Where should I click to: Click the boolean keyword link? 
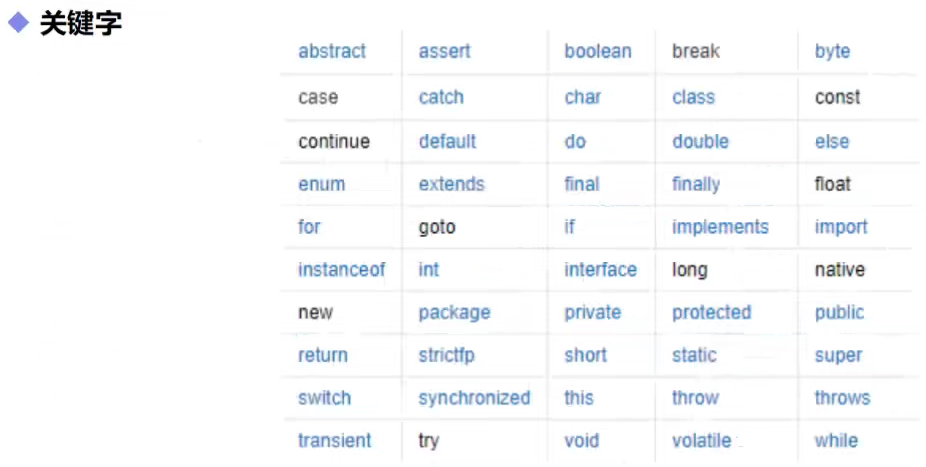tap(598, 51)
